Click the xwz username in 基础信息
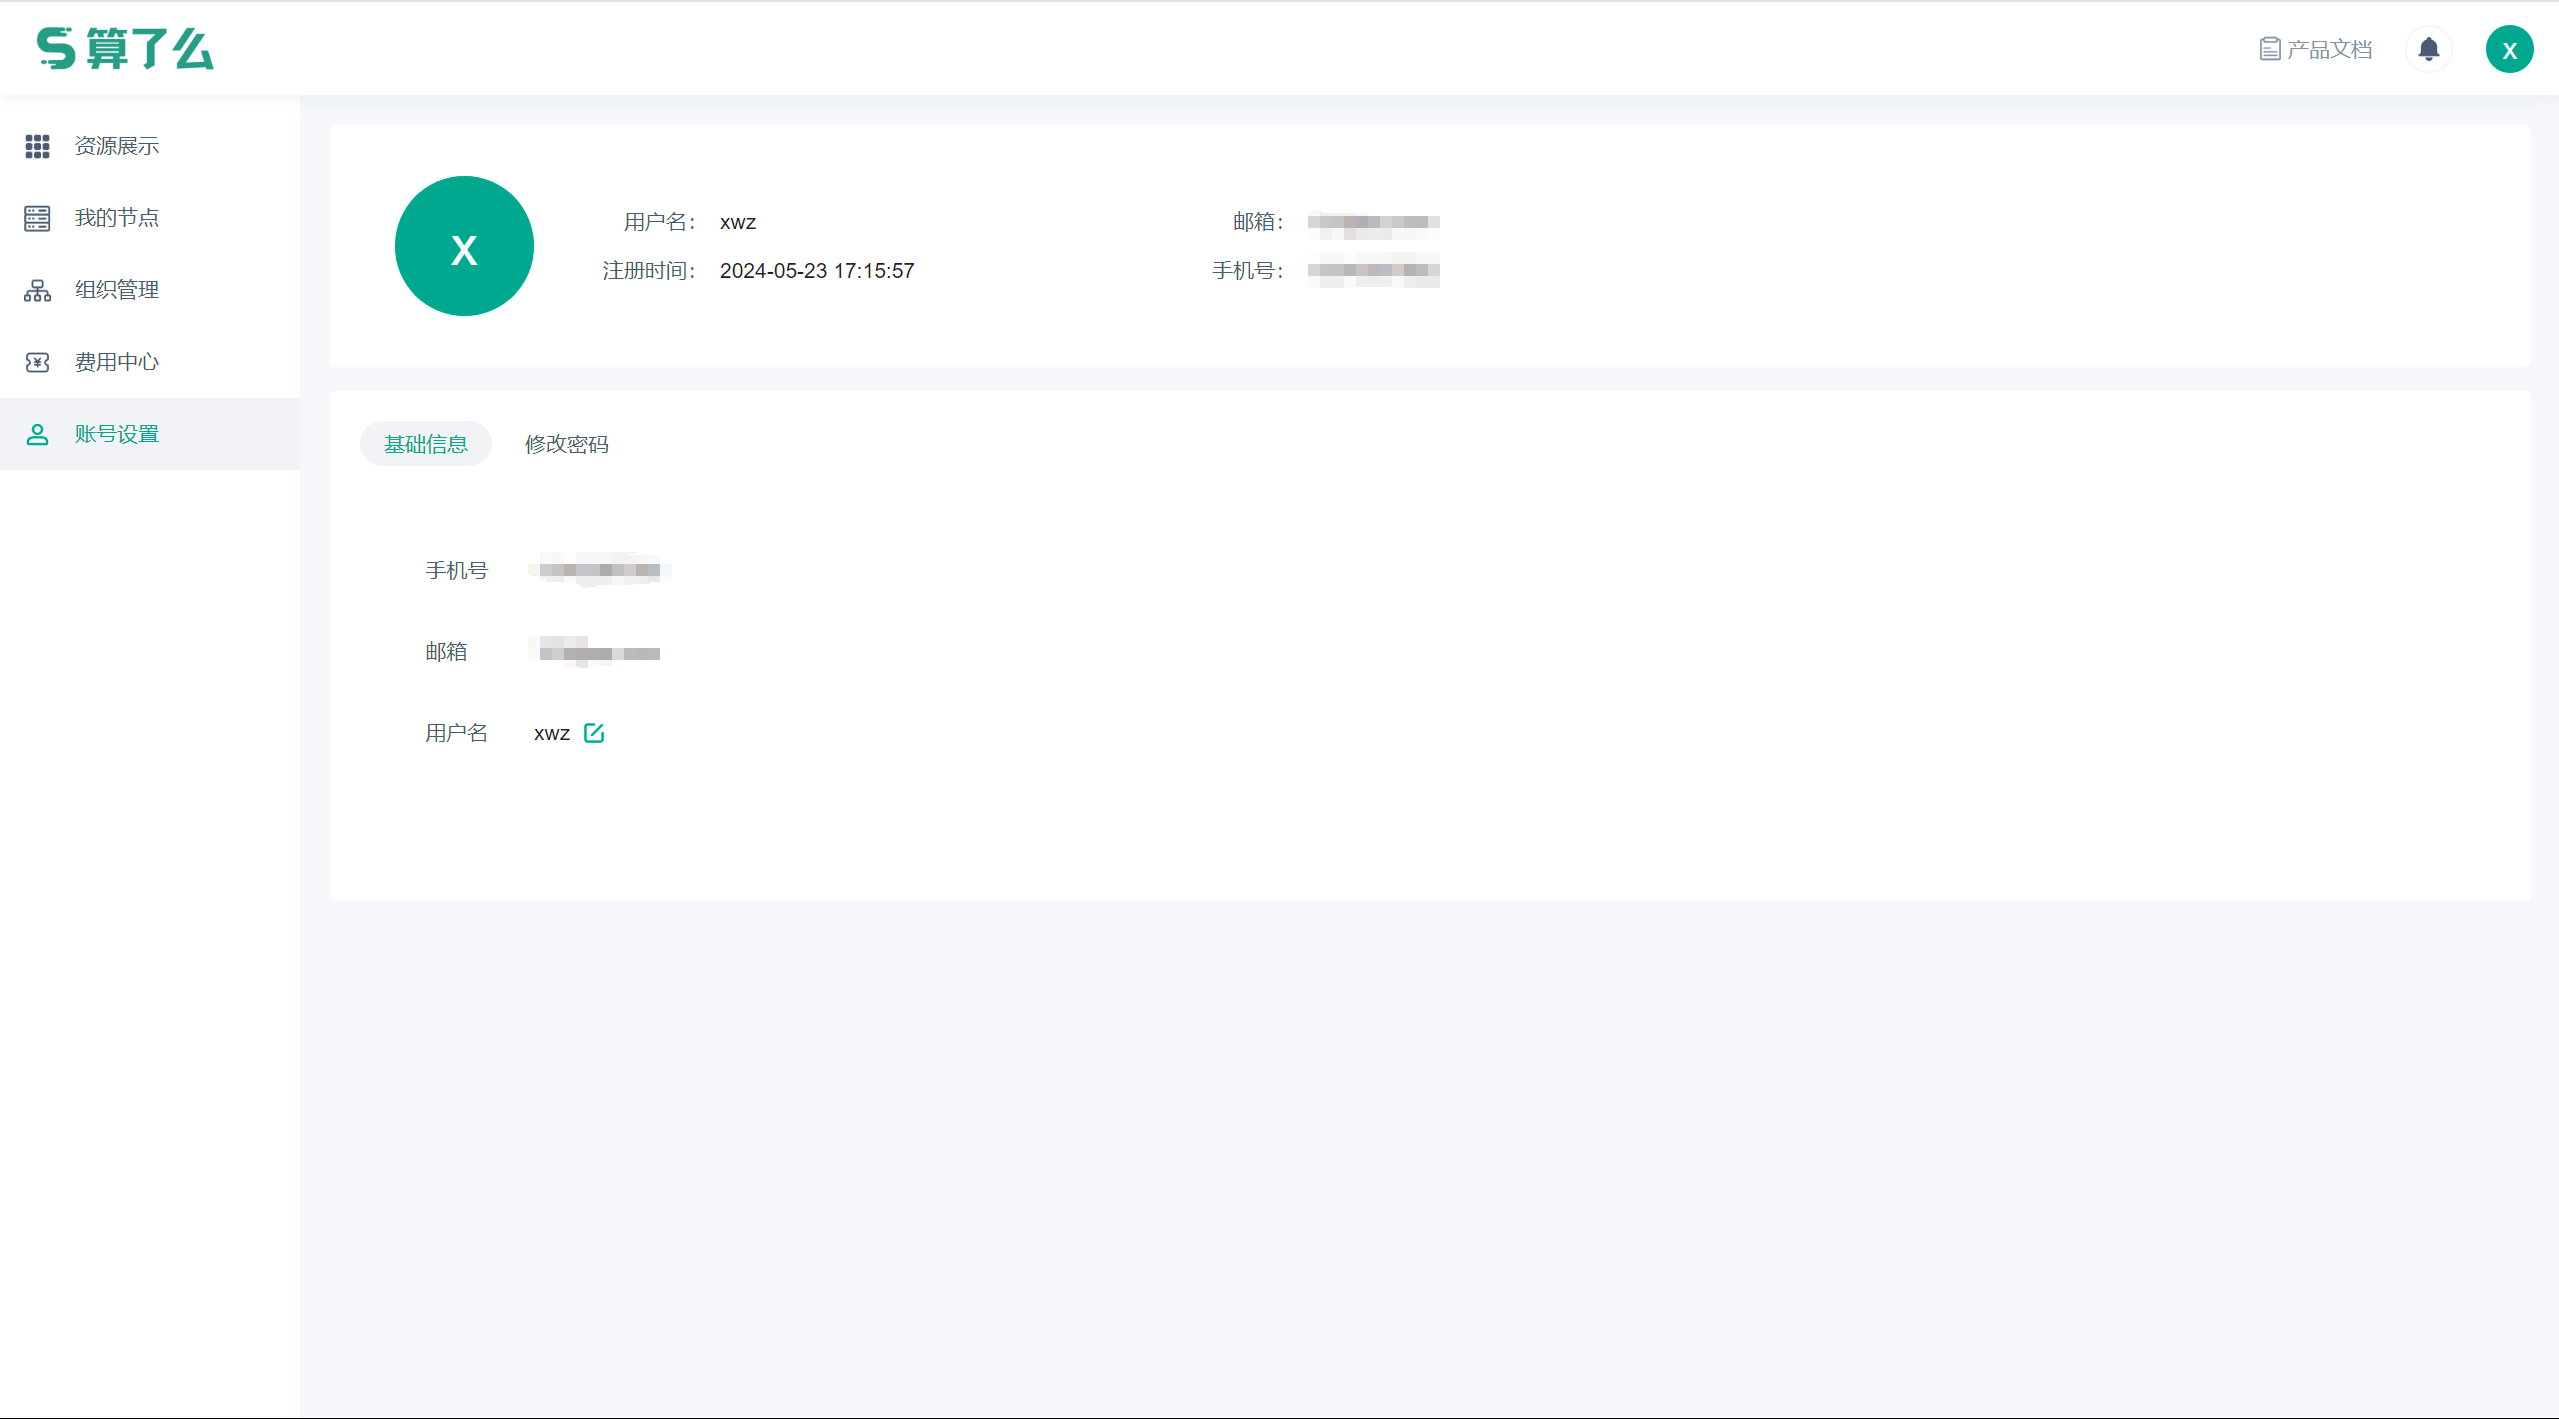Viewport: 2559px width, 1419px height. point(551,734)
